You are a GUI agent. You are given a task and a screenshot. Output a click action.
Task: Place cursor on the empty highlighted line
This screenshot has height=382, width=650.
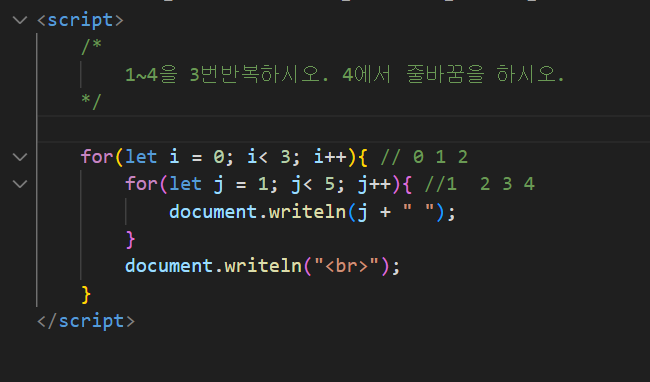click(x=343, y=129)
